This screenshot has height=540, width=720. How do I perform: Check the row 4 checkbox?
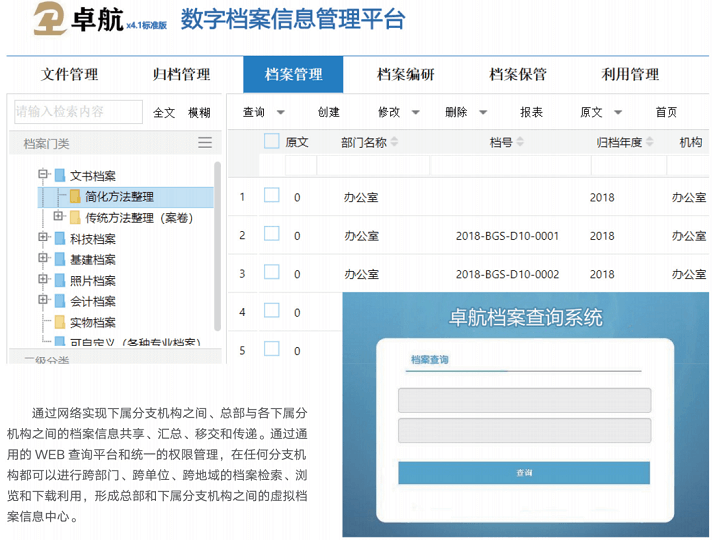coord(271,310)
